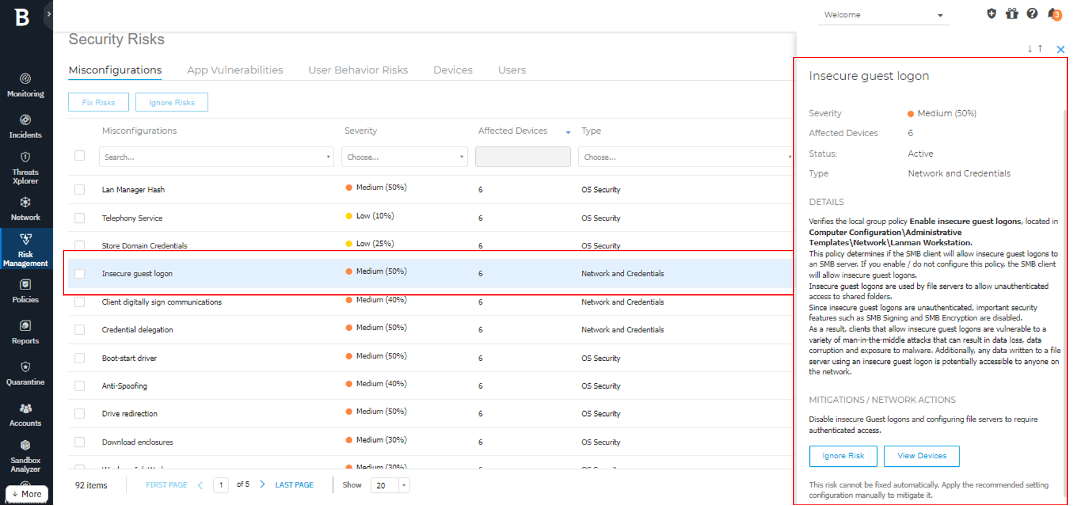1080x506 pixels.
Task: Open Monitoring in the sidebar
Action: point(25,84)
